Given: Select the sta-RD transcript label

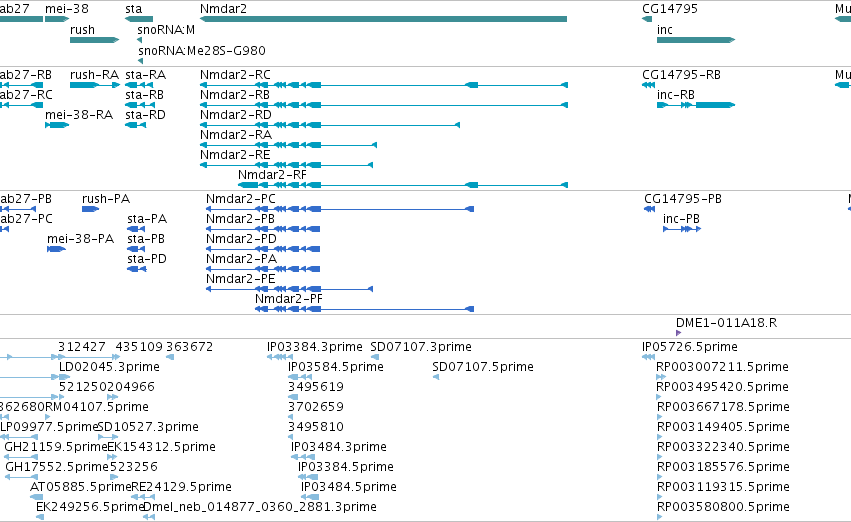Looking at the screenshot, I should click(x=145, y=114).
